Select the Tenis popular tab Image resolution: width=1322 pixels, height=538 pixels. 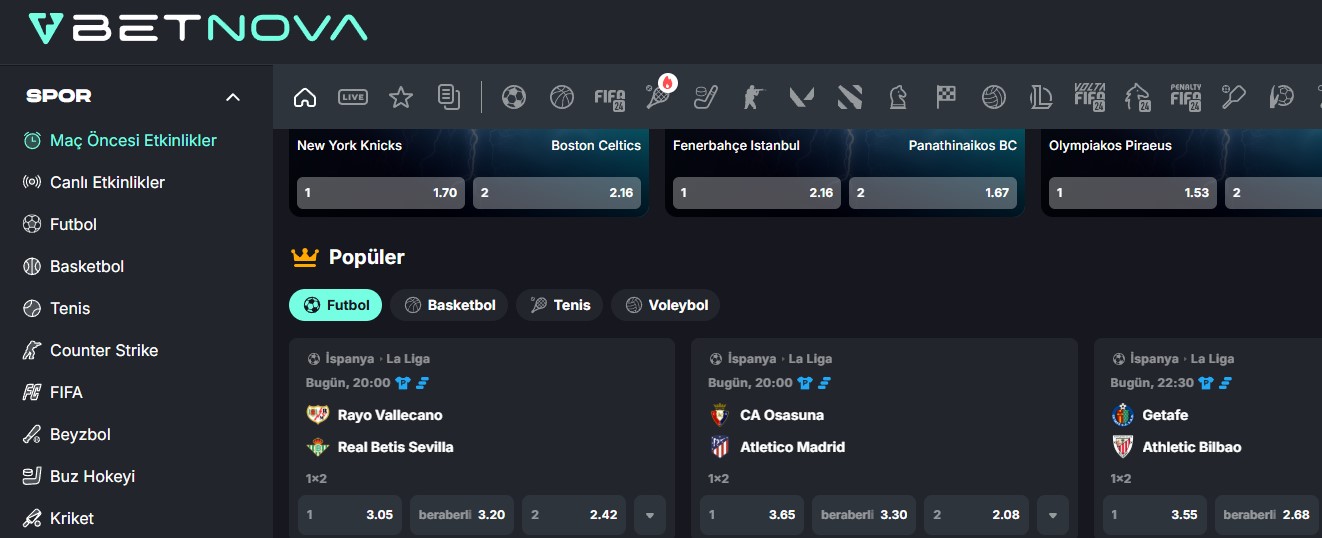point(559,305)
